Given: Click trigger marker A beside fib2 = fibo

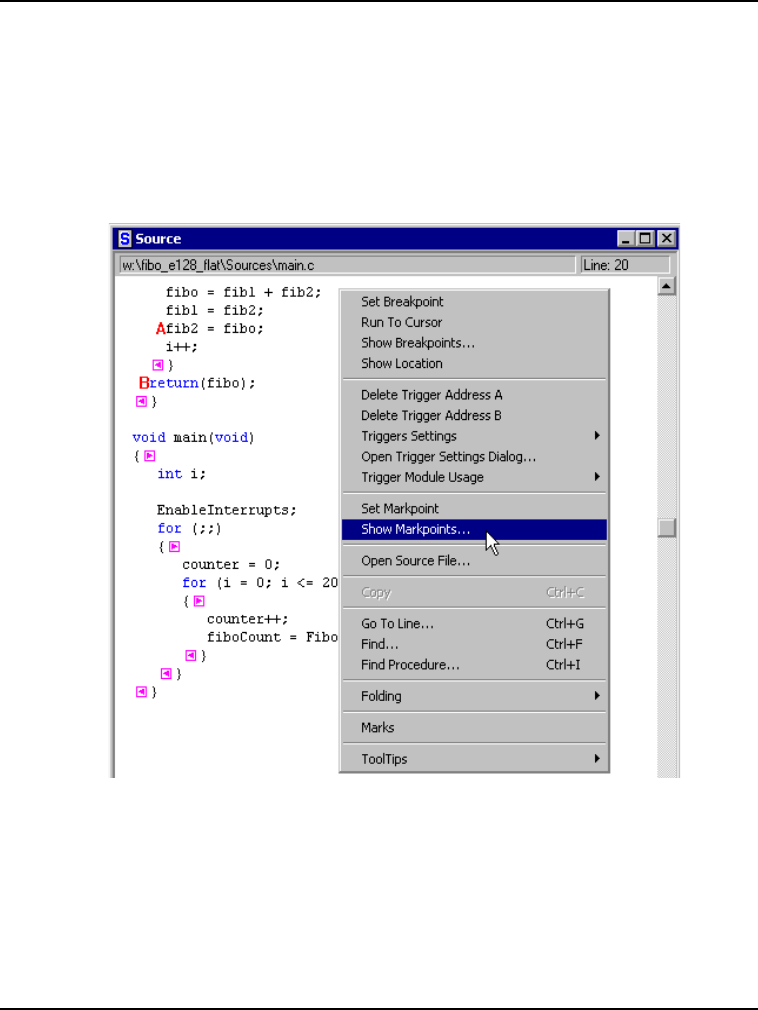Looking at the screenshot, I should click(x=161, y=329).
